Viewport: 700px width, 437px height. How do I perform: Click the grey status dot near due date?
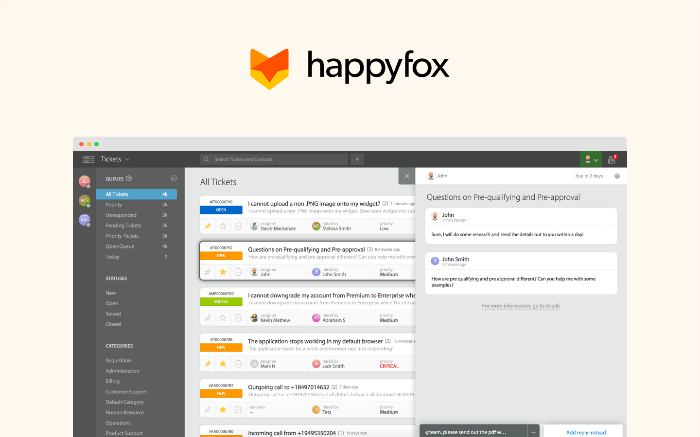[x=617, y=176]
